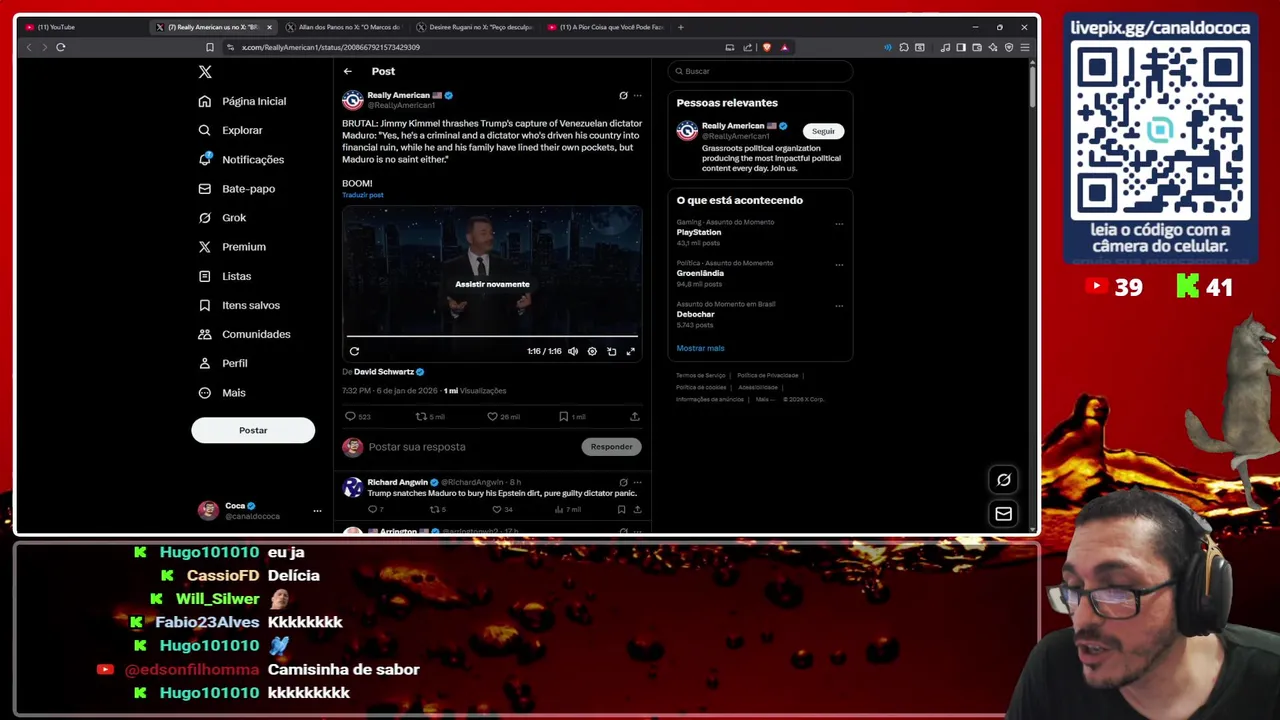Go back with the Post arrow
The image size is (1280, 720).
(x=347, y=71)
